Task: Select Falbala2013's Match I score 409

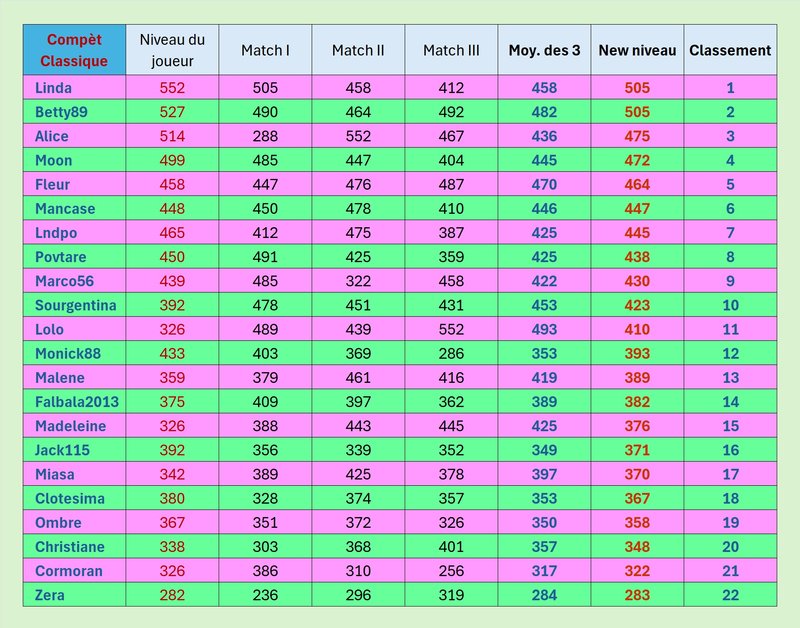Action: coord(265,402)
